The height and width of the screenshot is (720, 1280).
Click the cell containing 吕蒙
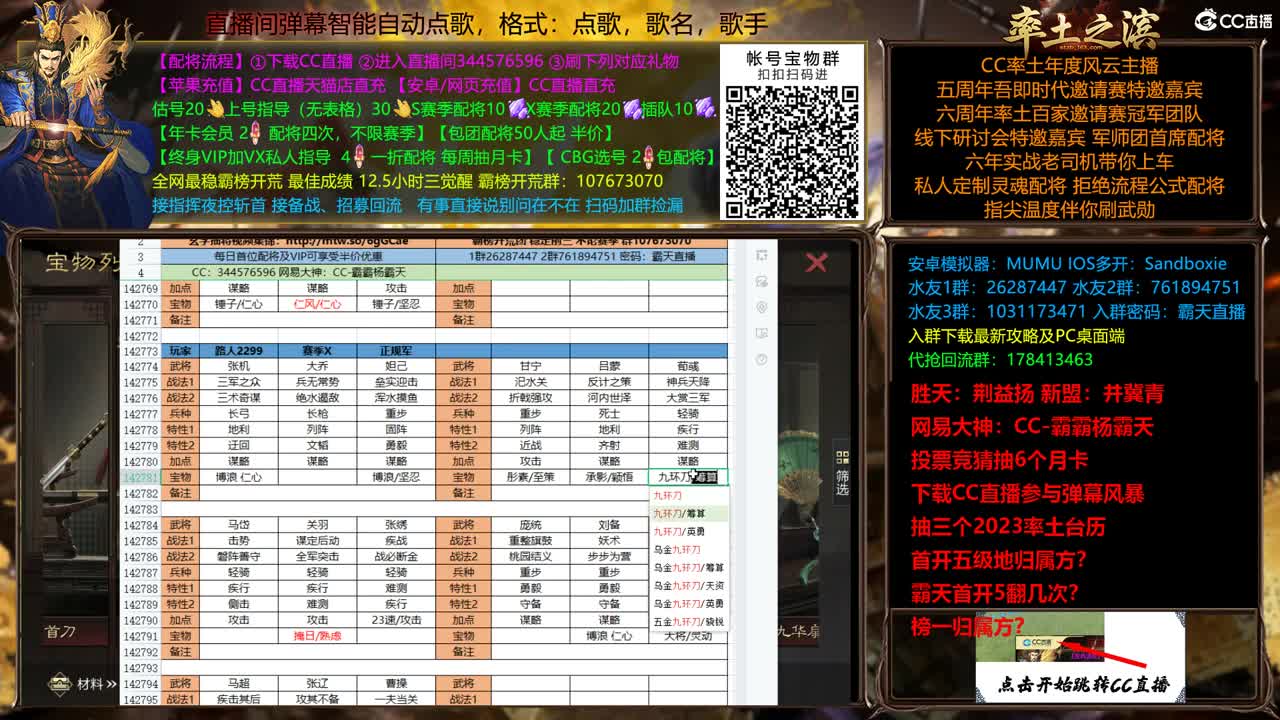[609, 366]
